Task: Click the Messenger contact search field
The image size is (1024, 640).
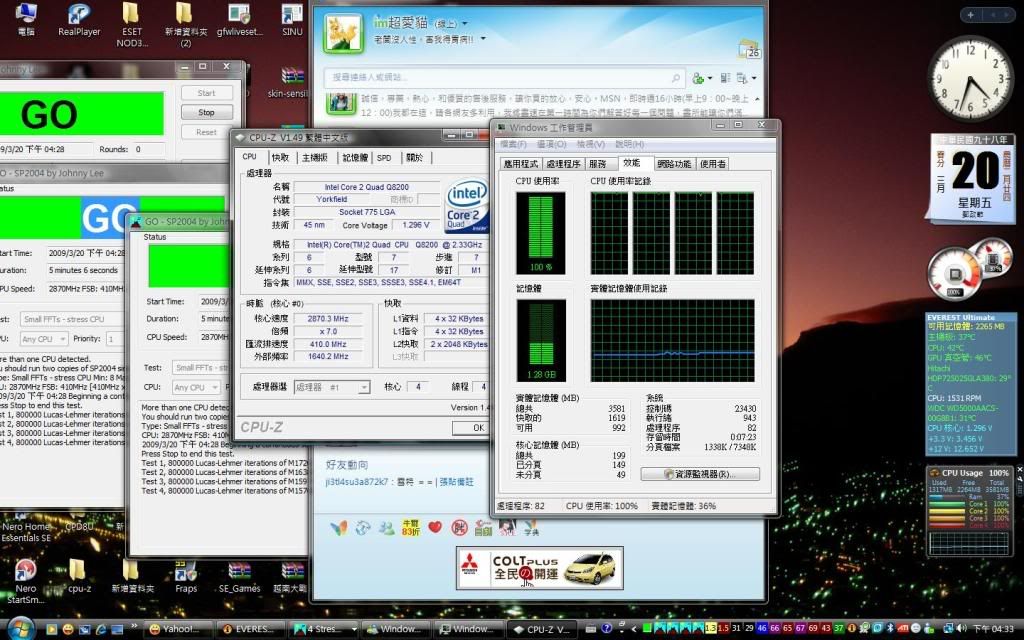Action: pyautogui.click(x=503, y=78)
